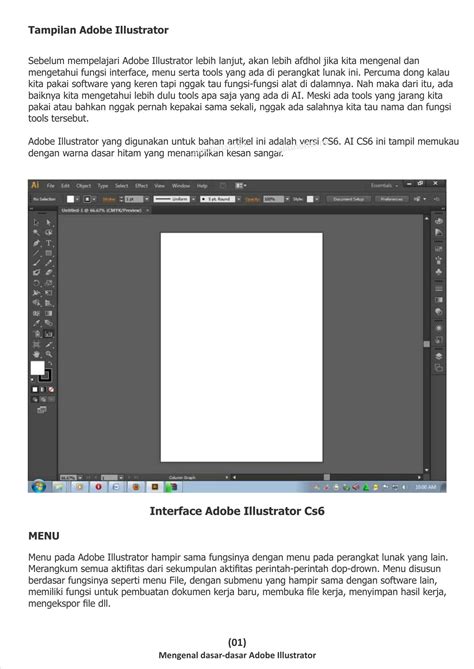The height and width of the screenshot is (669, 474).
Task: Select the Eyedropper tool
Action: 37,323
